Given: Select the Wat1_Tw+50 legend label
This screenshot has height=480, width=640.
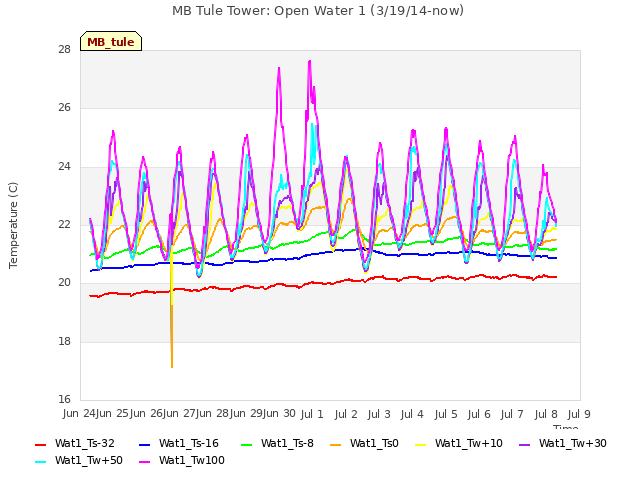Looking at the screenshot, I should [89, 461].
